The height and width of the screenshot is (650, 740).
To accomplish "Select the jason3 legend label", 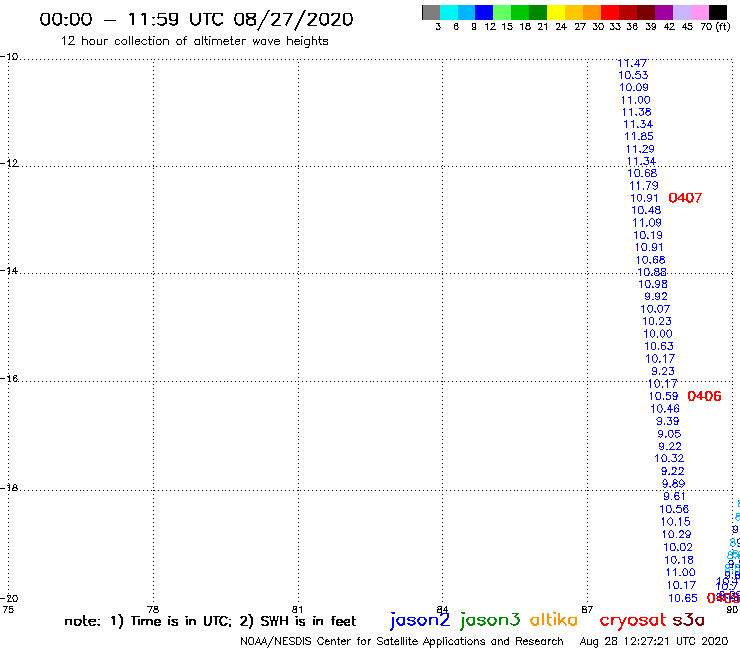I will (490, 620).
